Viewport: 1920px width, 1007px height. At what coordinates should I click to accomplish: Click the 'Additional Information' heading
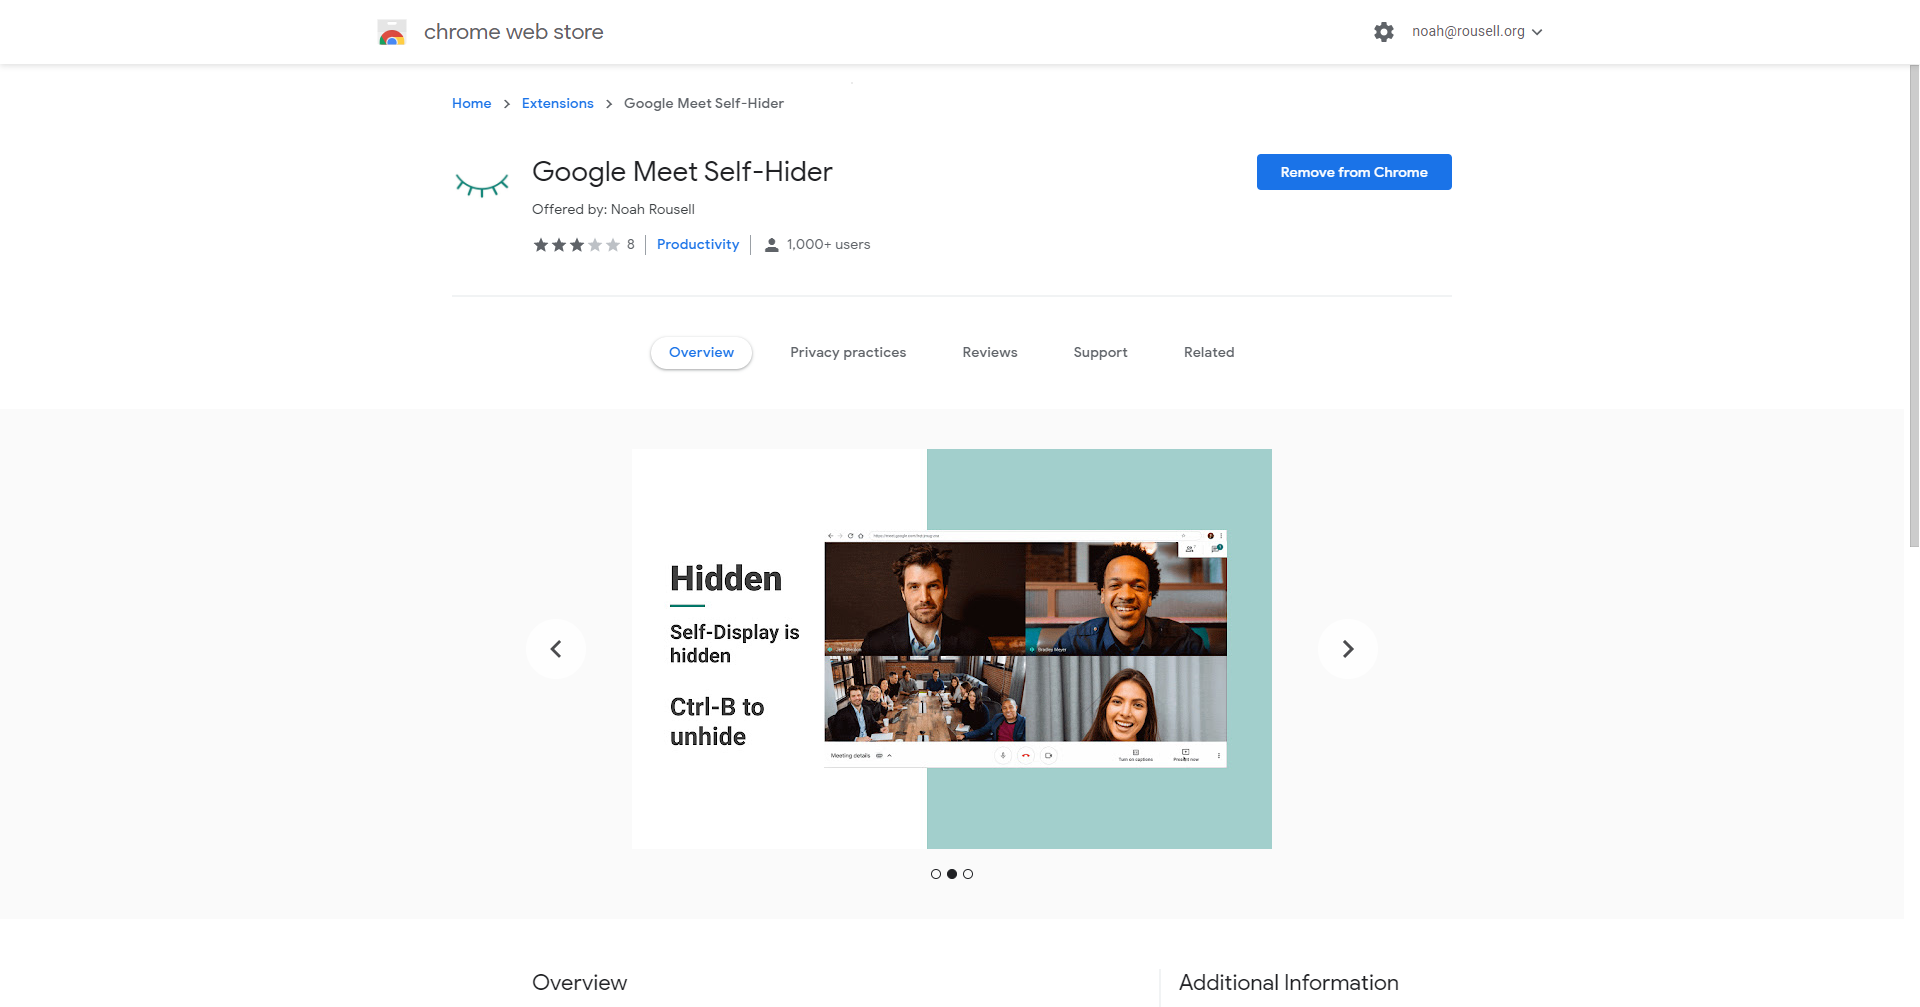(1288, 982)
